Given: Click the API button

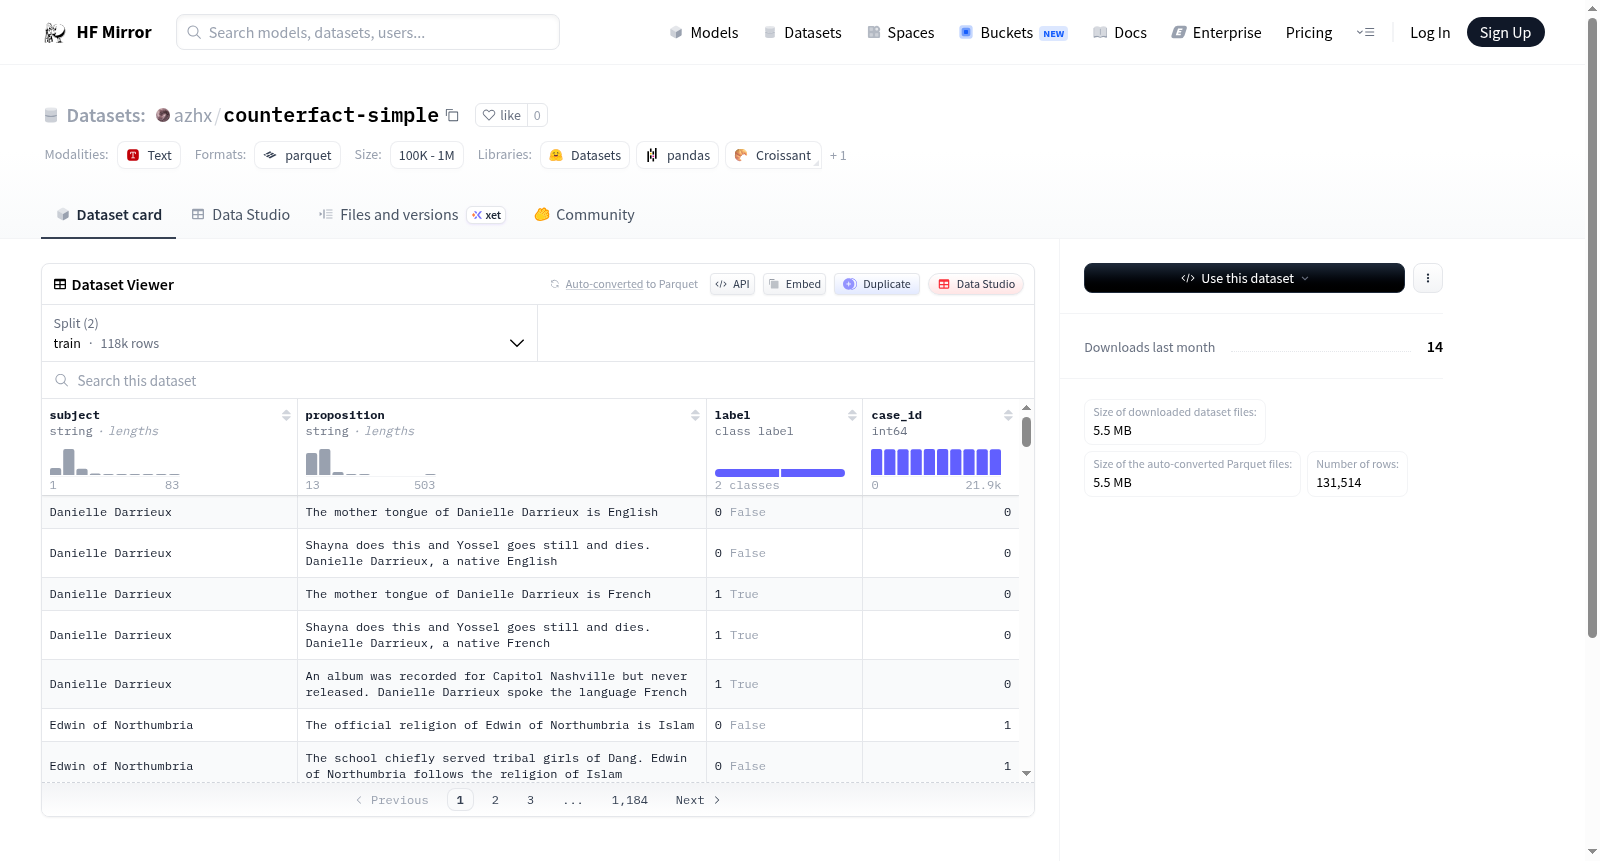Looking at the screenshot, I should click(732, 284).
